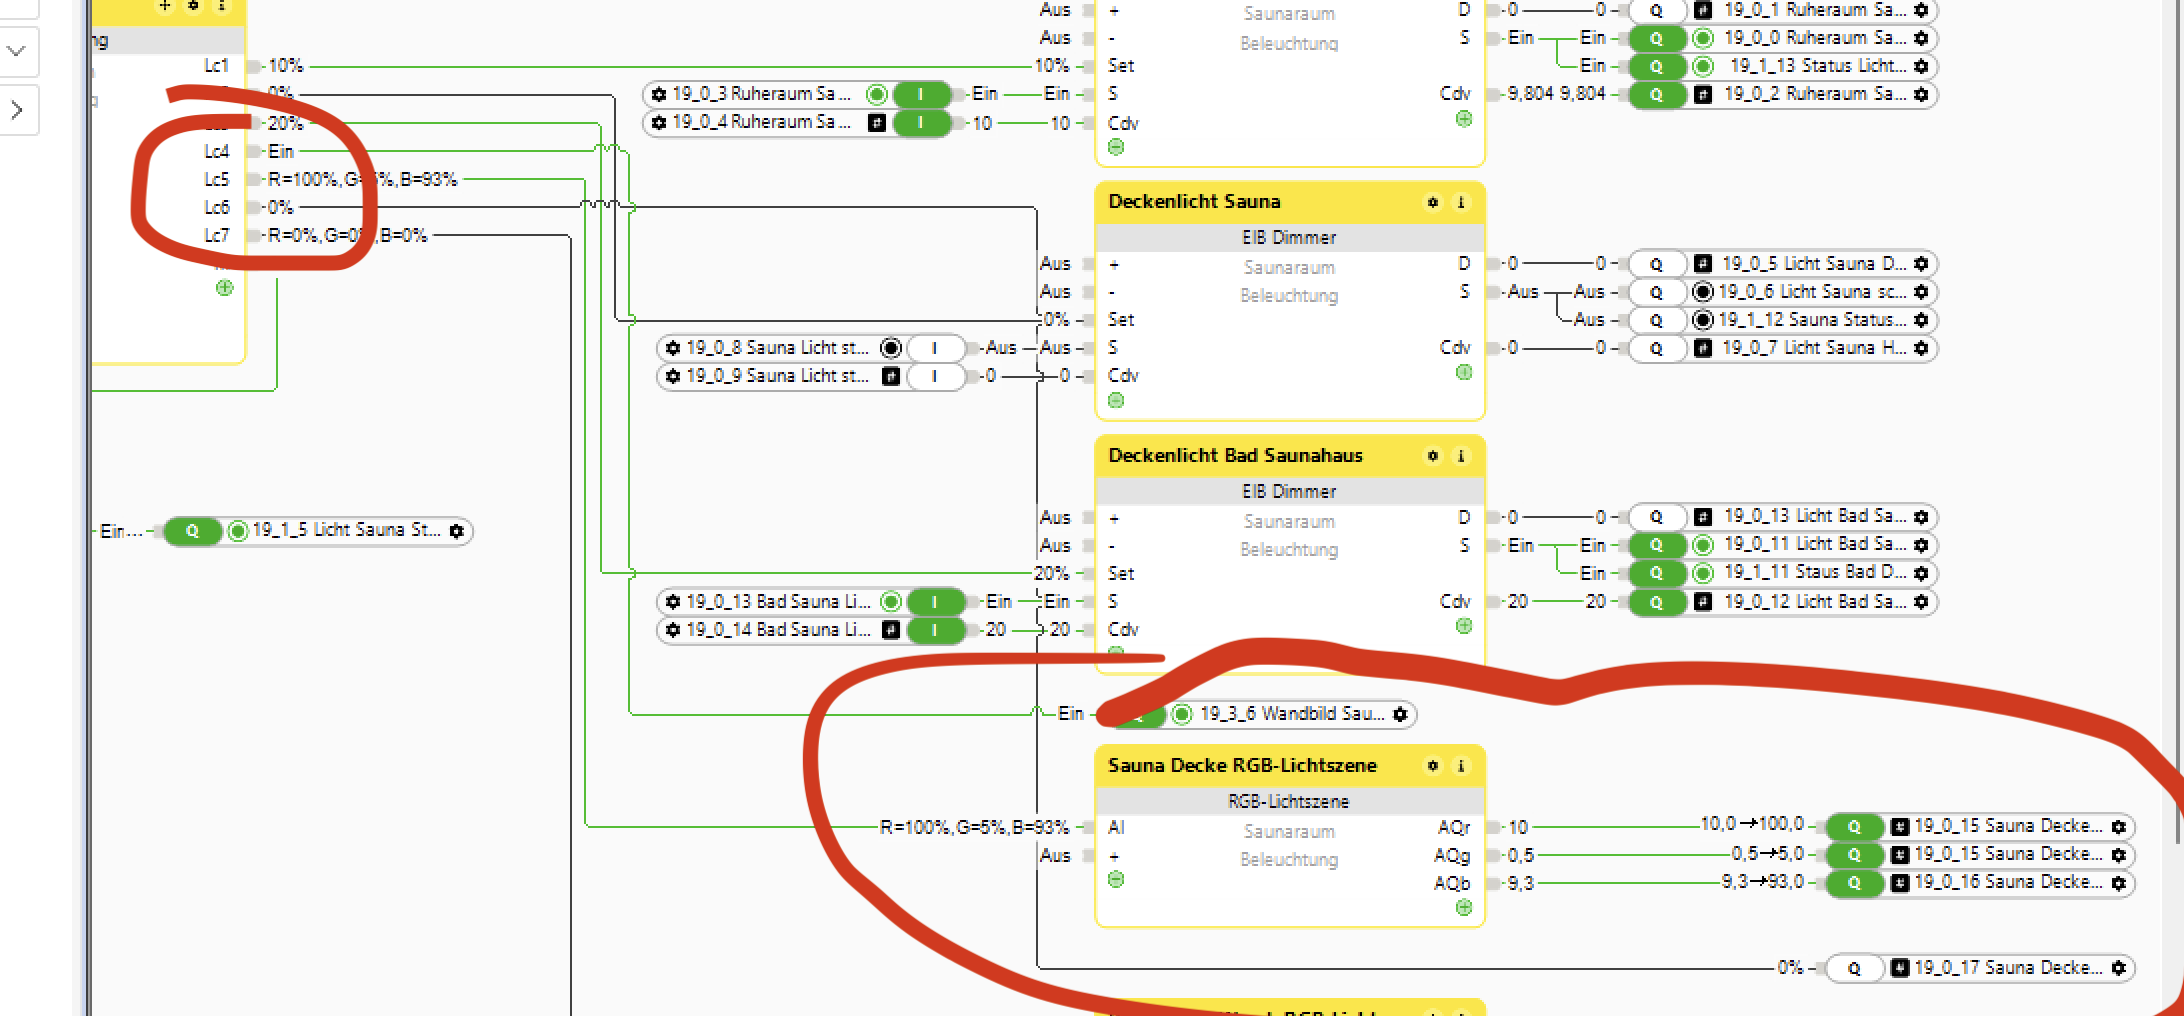Click the Lc7 output label
Viewport: 2184px width, 1016px height.
(217, 236)
